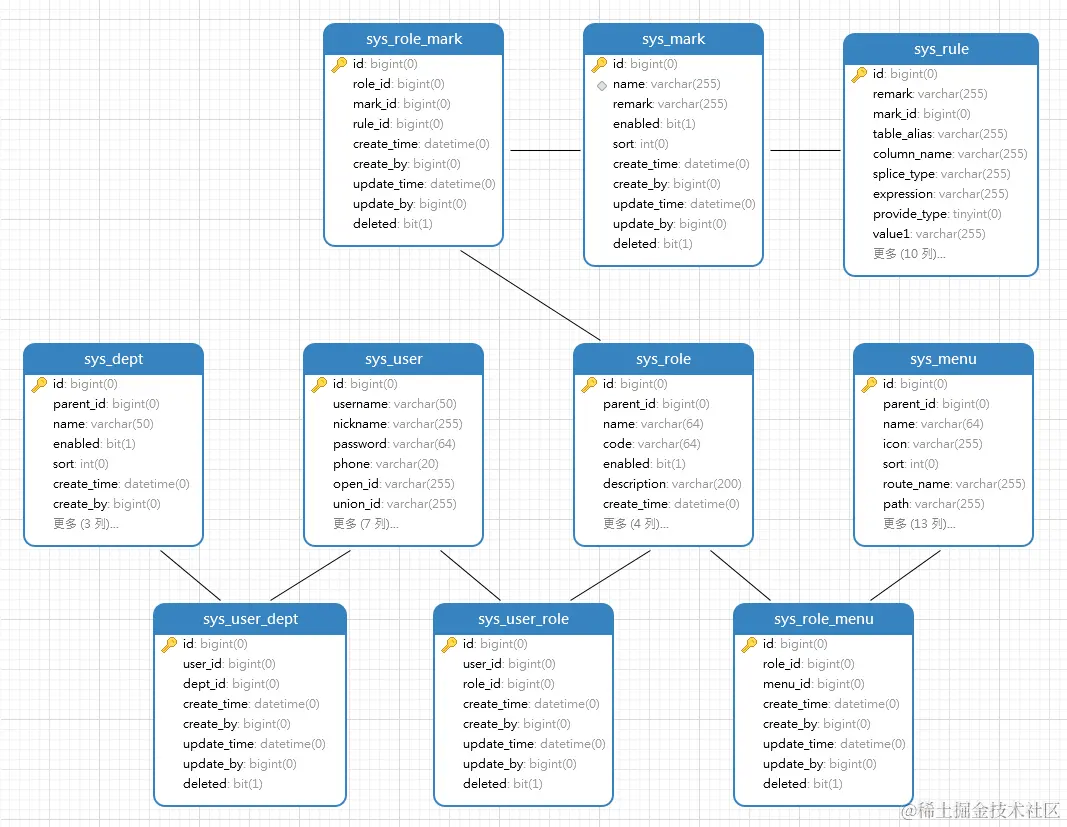Click the deleted column in sys_role_menu
1067x827 pixels.
tap(802, 784)
